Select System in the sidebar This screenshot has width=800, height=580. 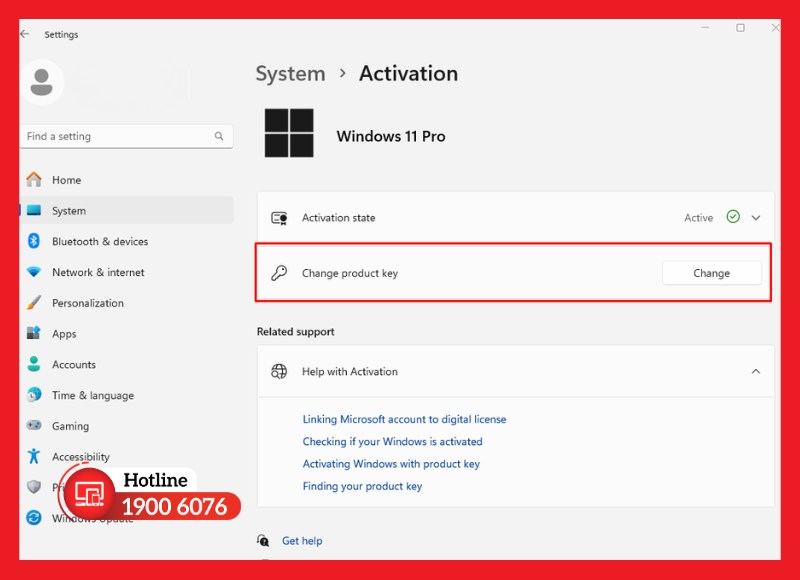tap(127, 210)
